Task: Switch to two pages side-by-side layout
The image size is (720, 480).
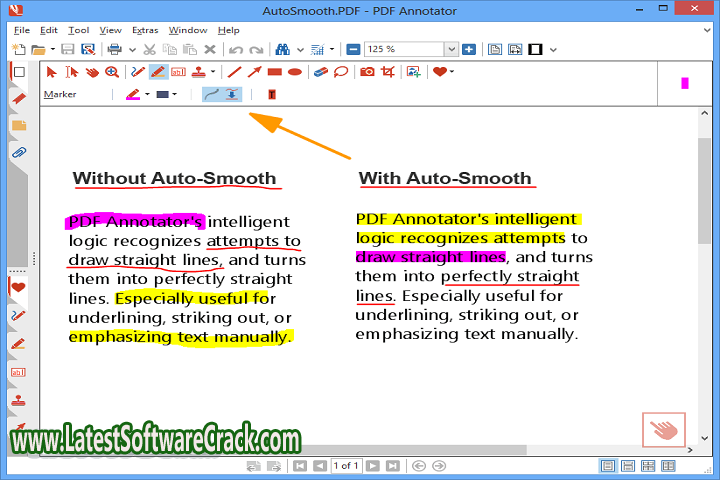Action: (668, 466)
